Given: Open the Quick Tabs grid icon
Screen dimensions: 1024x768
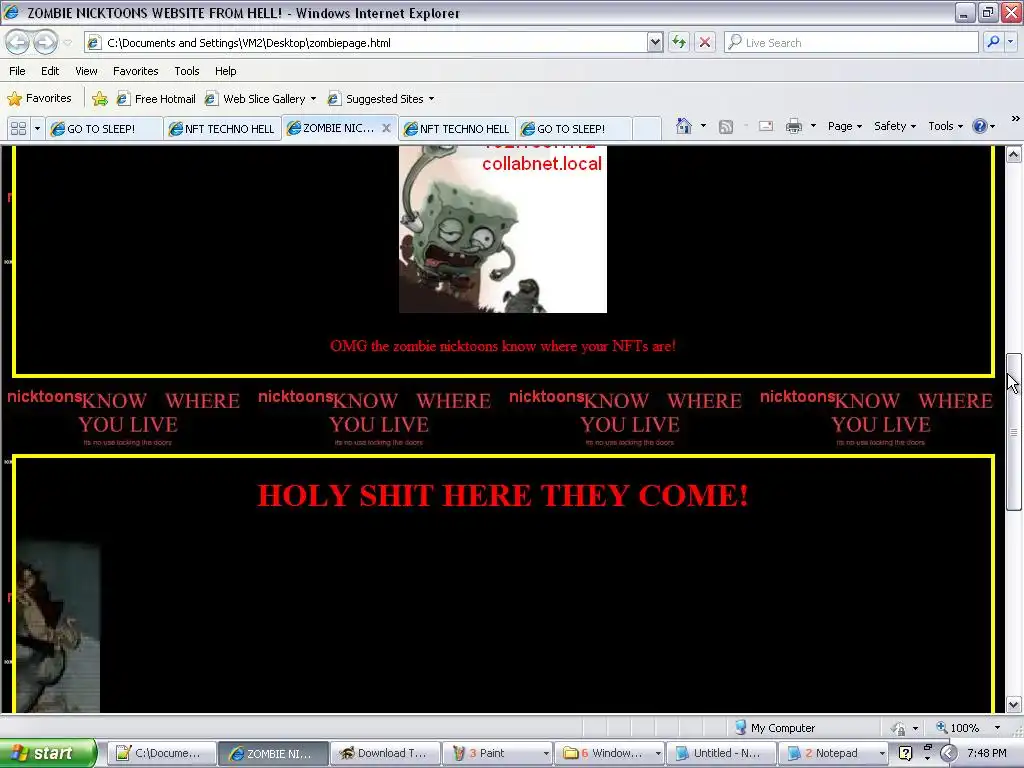Looking at the screenshot, I should click(x=18, y=129).
